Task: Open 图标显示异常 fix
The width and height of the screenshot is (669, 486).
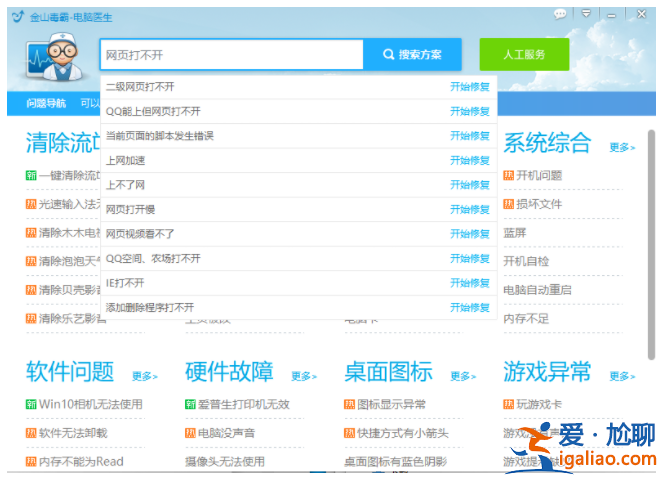Action: tap(391, 405)
